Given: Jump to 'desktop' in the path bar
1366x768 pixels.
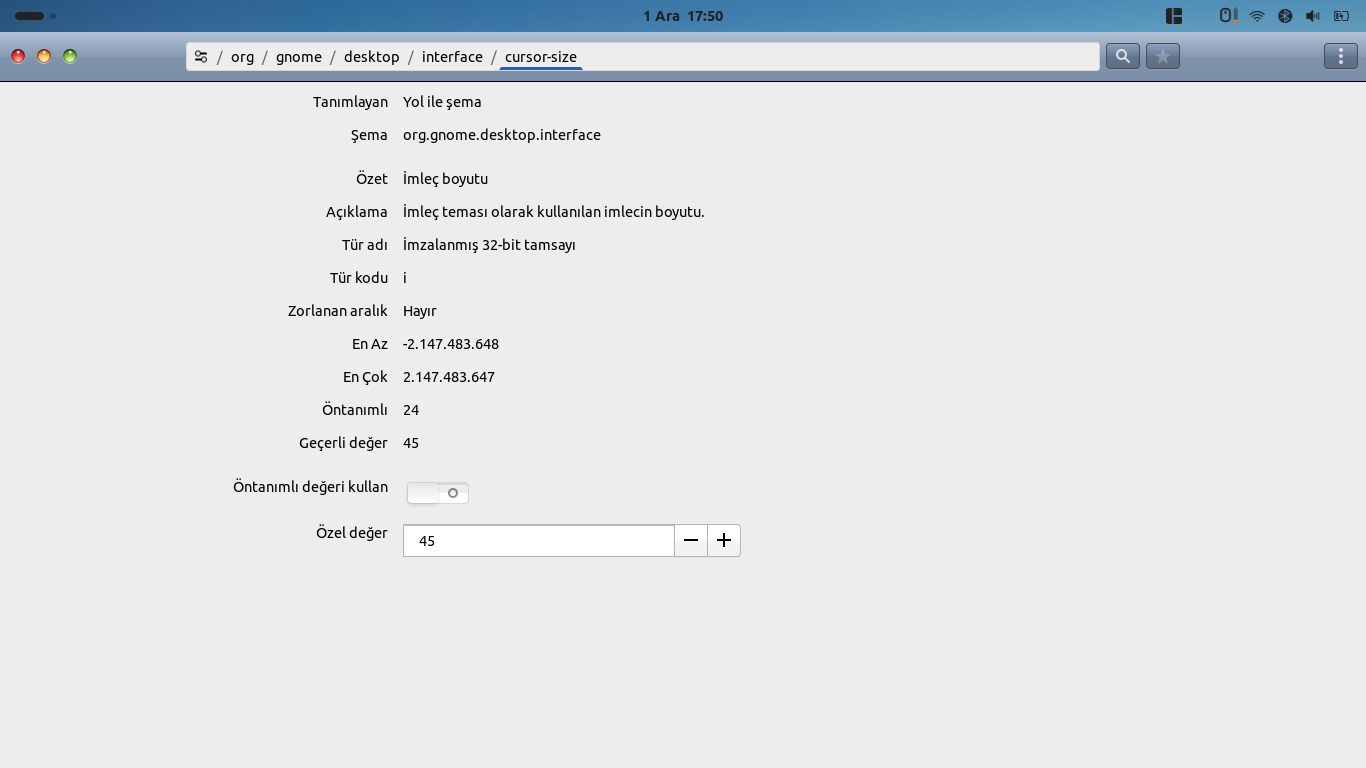Looking at the screenshot, I should [x=371, y=57].
